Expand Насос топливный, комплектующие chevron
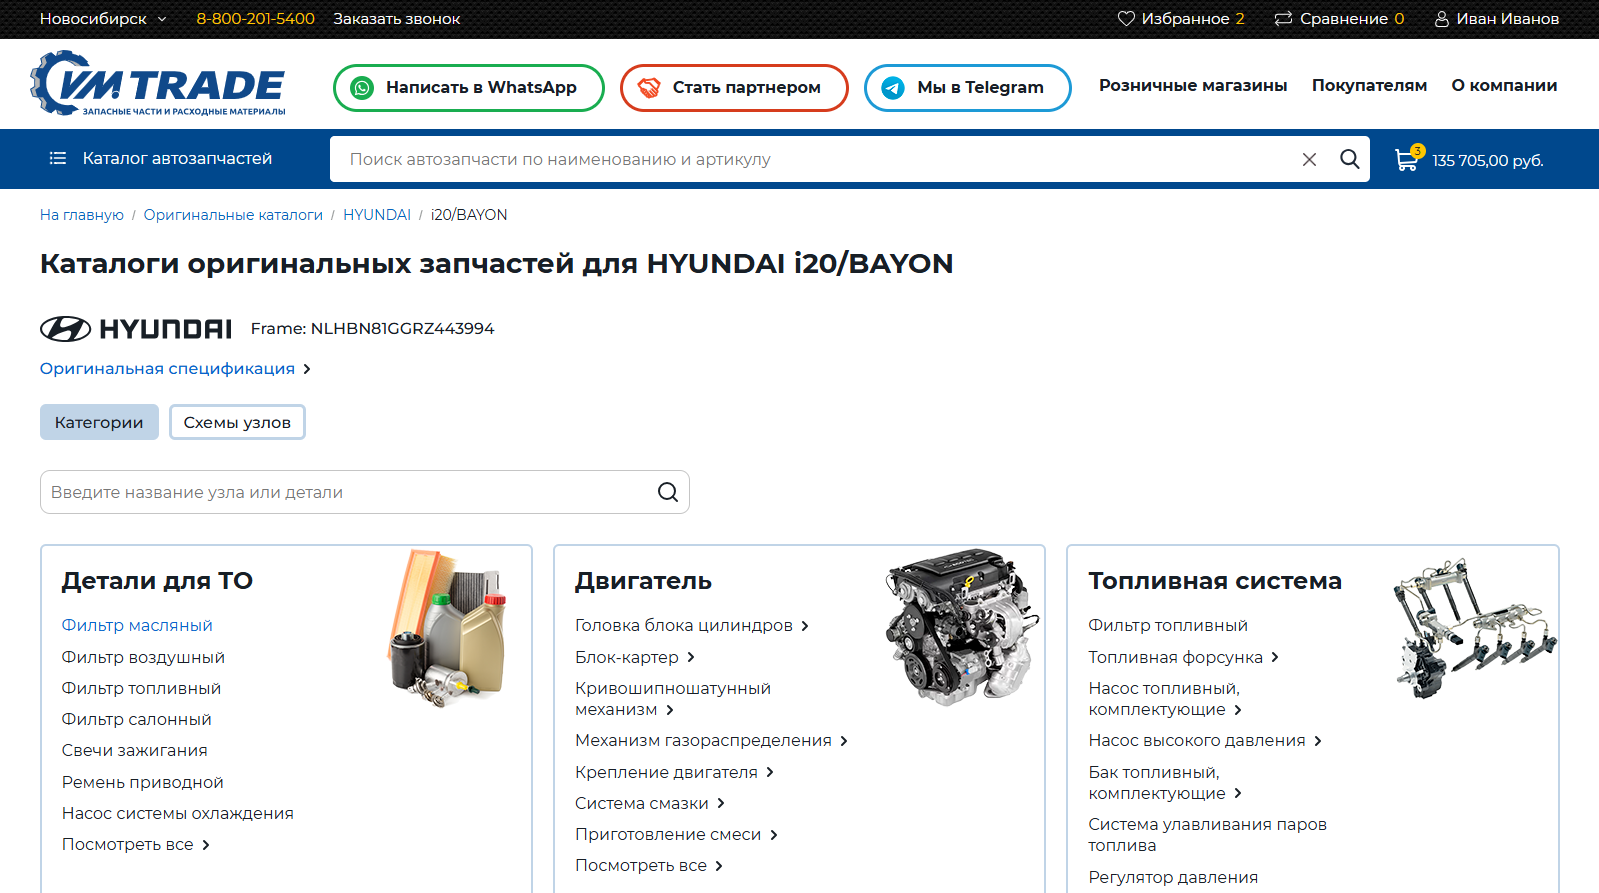 1238,710
